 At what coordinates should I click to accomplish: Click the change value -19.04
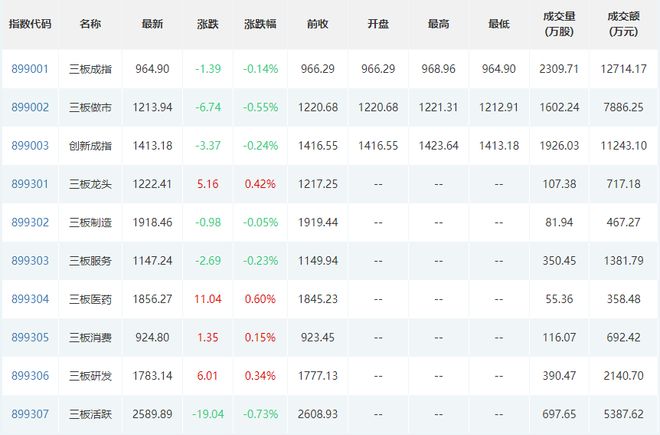(208, 414)
